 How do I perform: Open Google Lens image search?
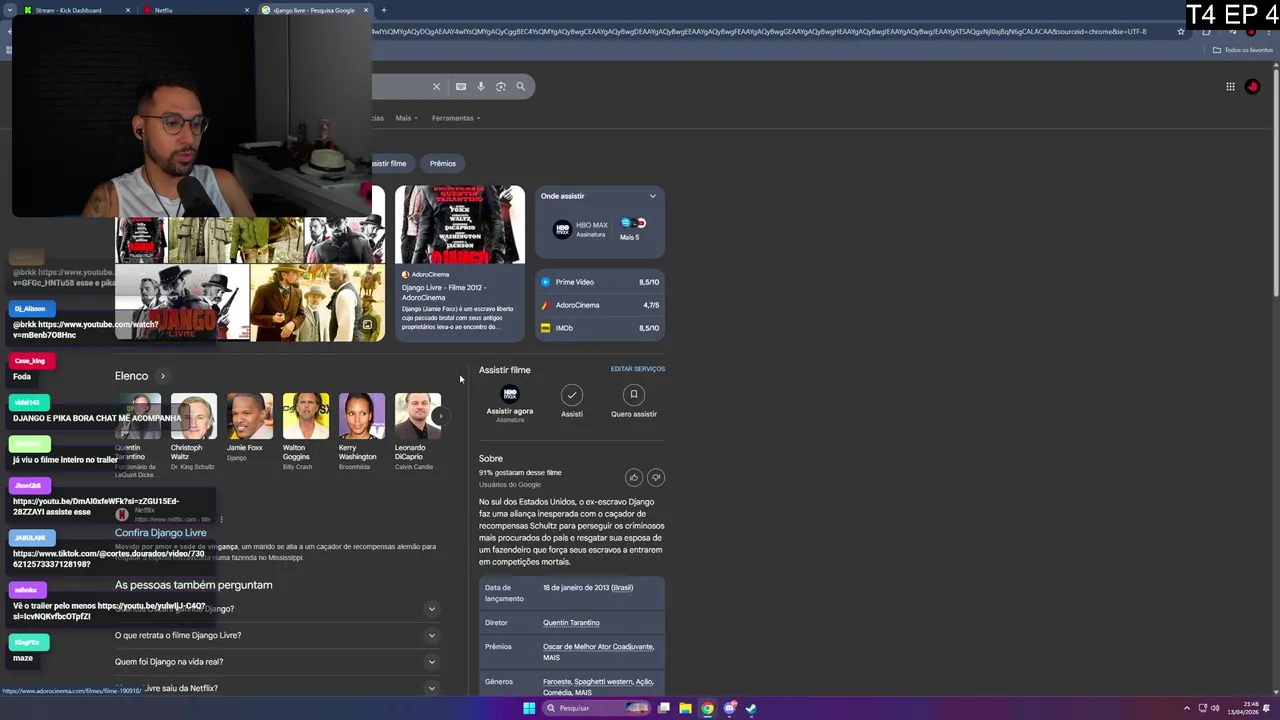[x=501, y=86]
